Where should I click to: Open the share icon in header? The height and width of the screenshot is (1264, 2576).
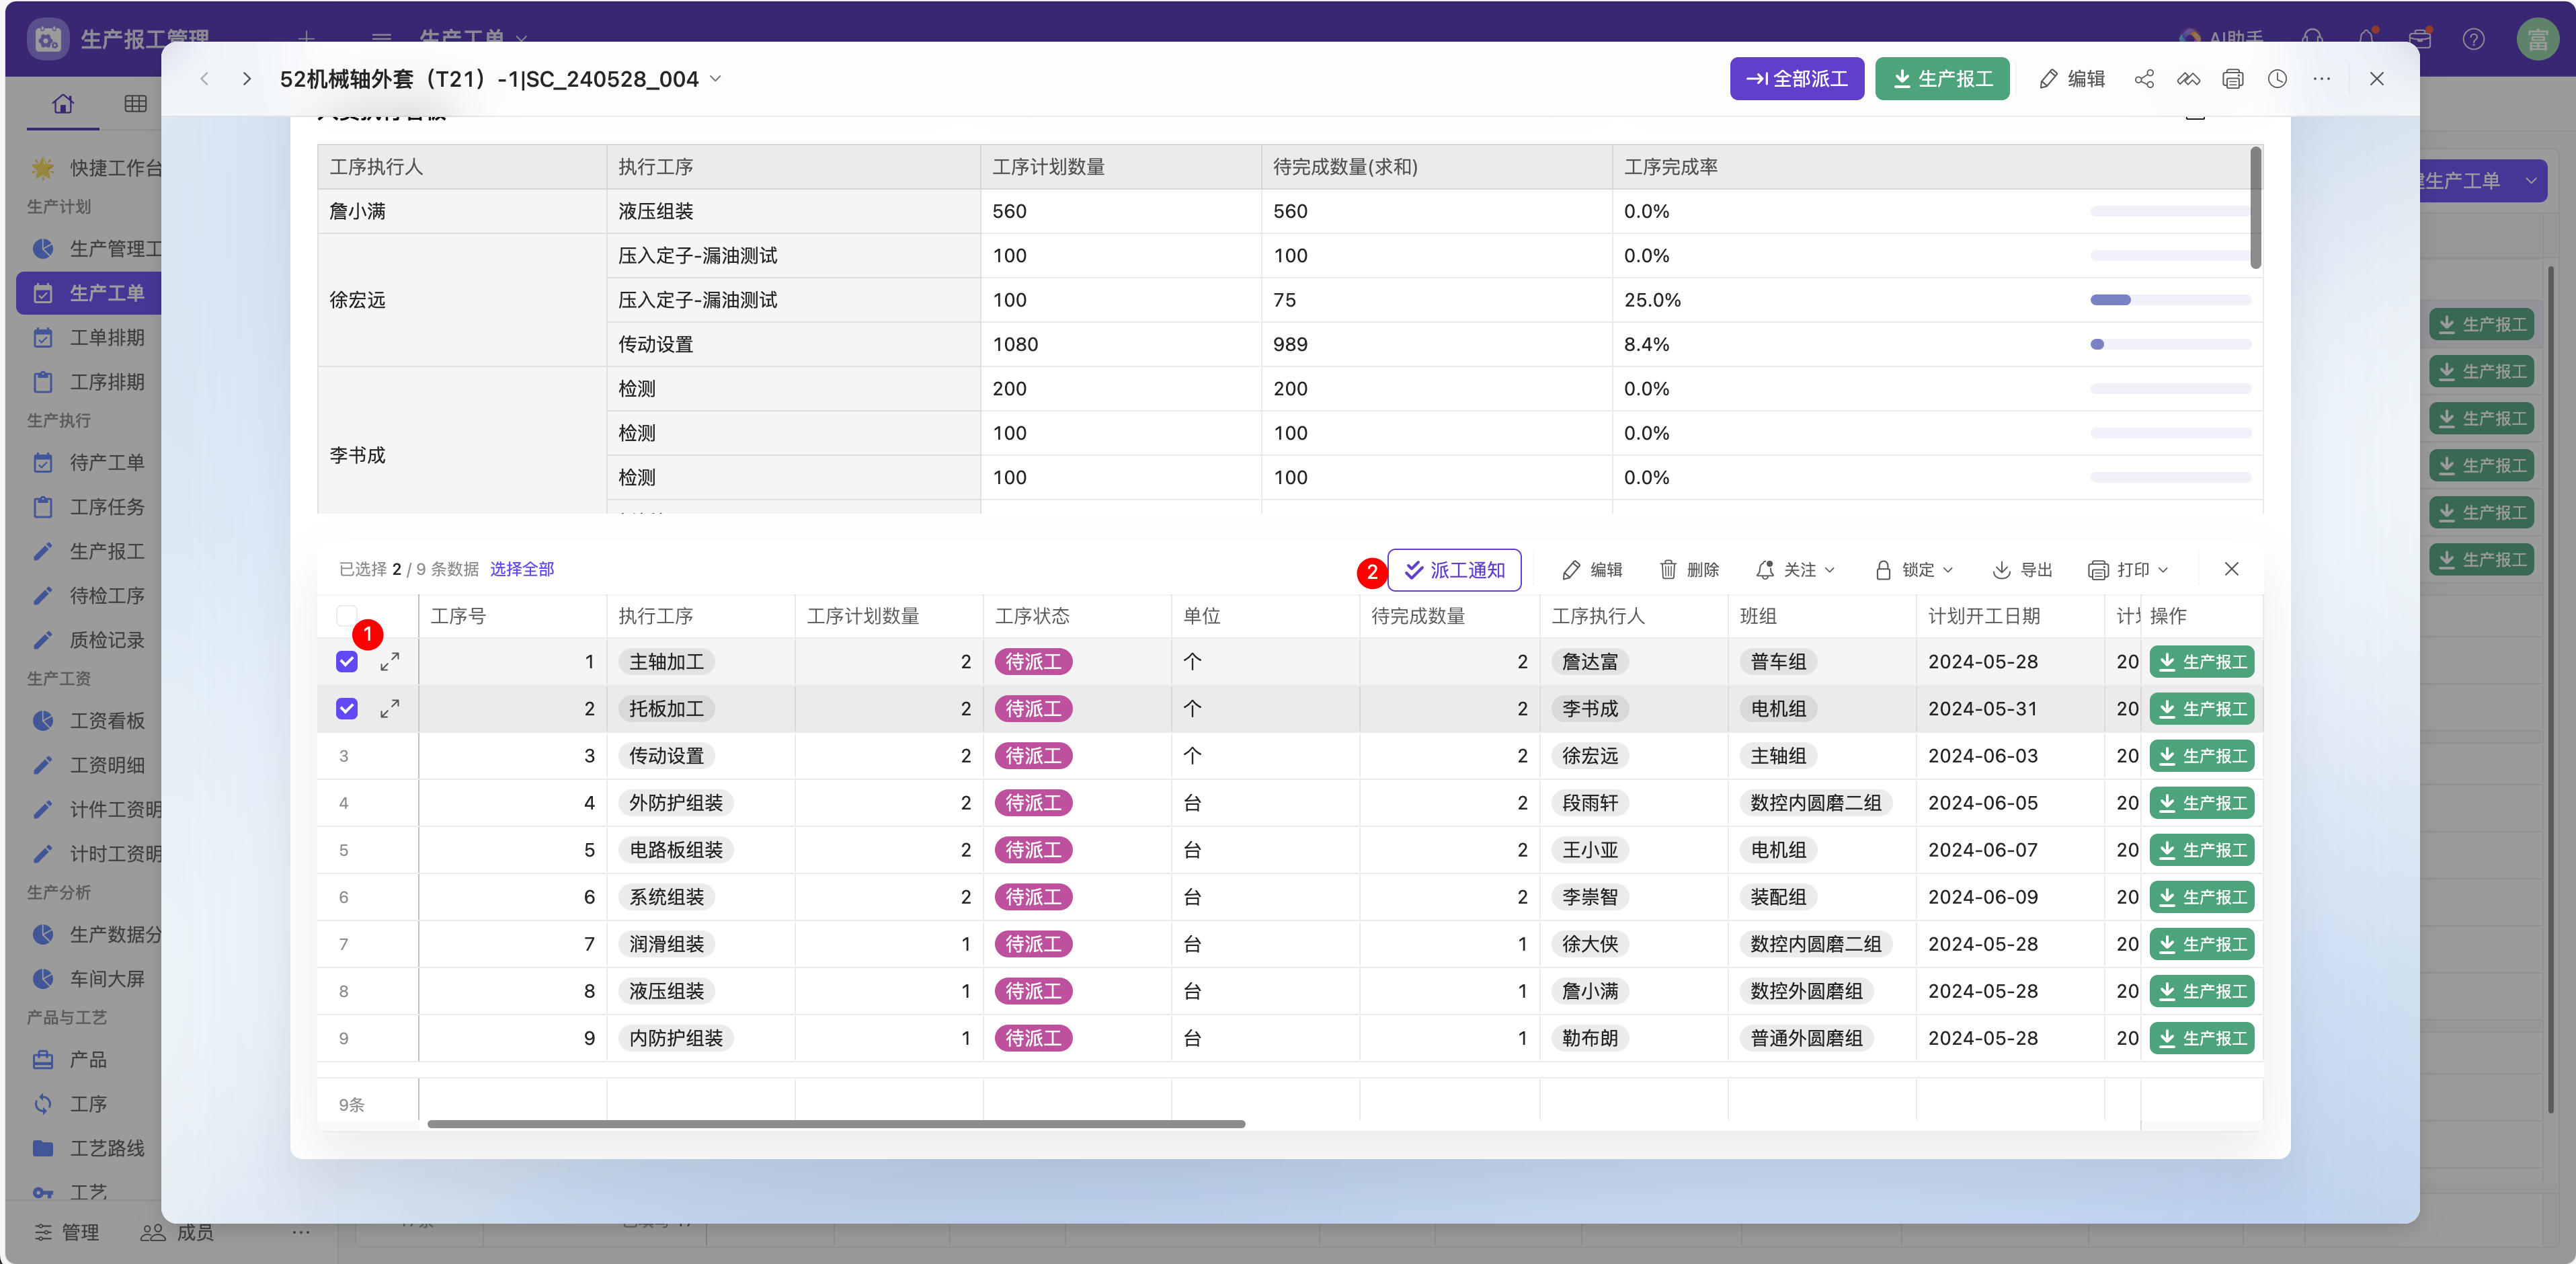[x=2144, y=79]
